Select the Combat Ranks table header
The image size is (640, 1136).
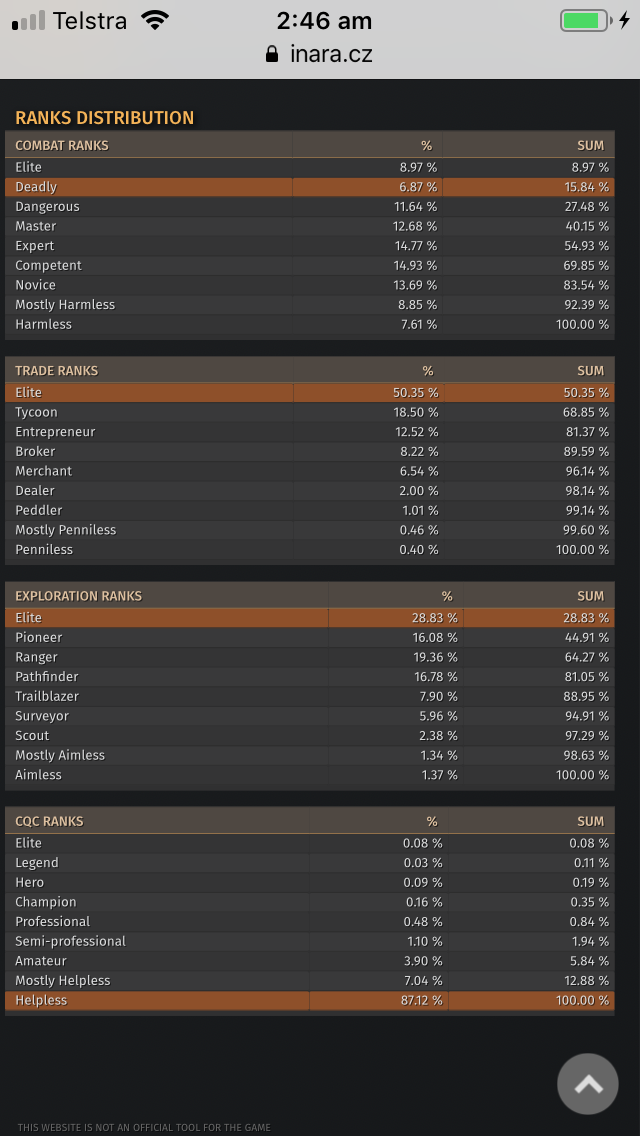[x=309, y=145]
